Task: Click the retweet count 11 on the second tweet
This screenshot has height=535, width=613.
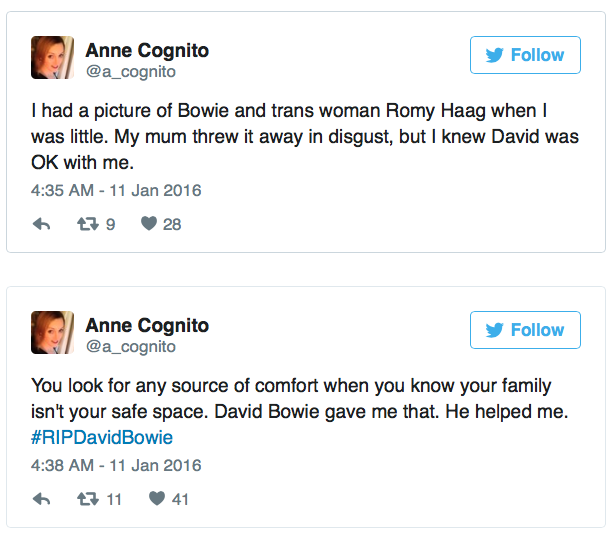Action: pyautogui.click(x=114, y=499)
